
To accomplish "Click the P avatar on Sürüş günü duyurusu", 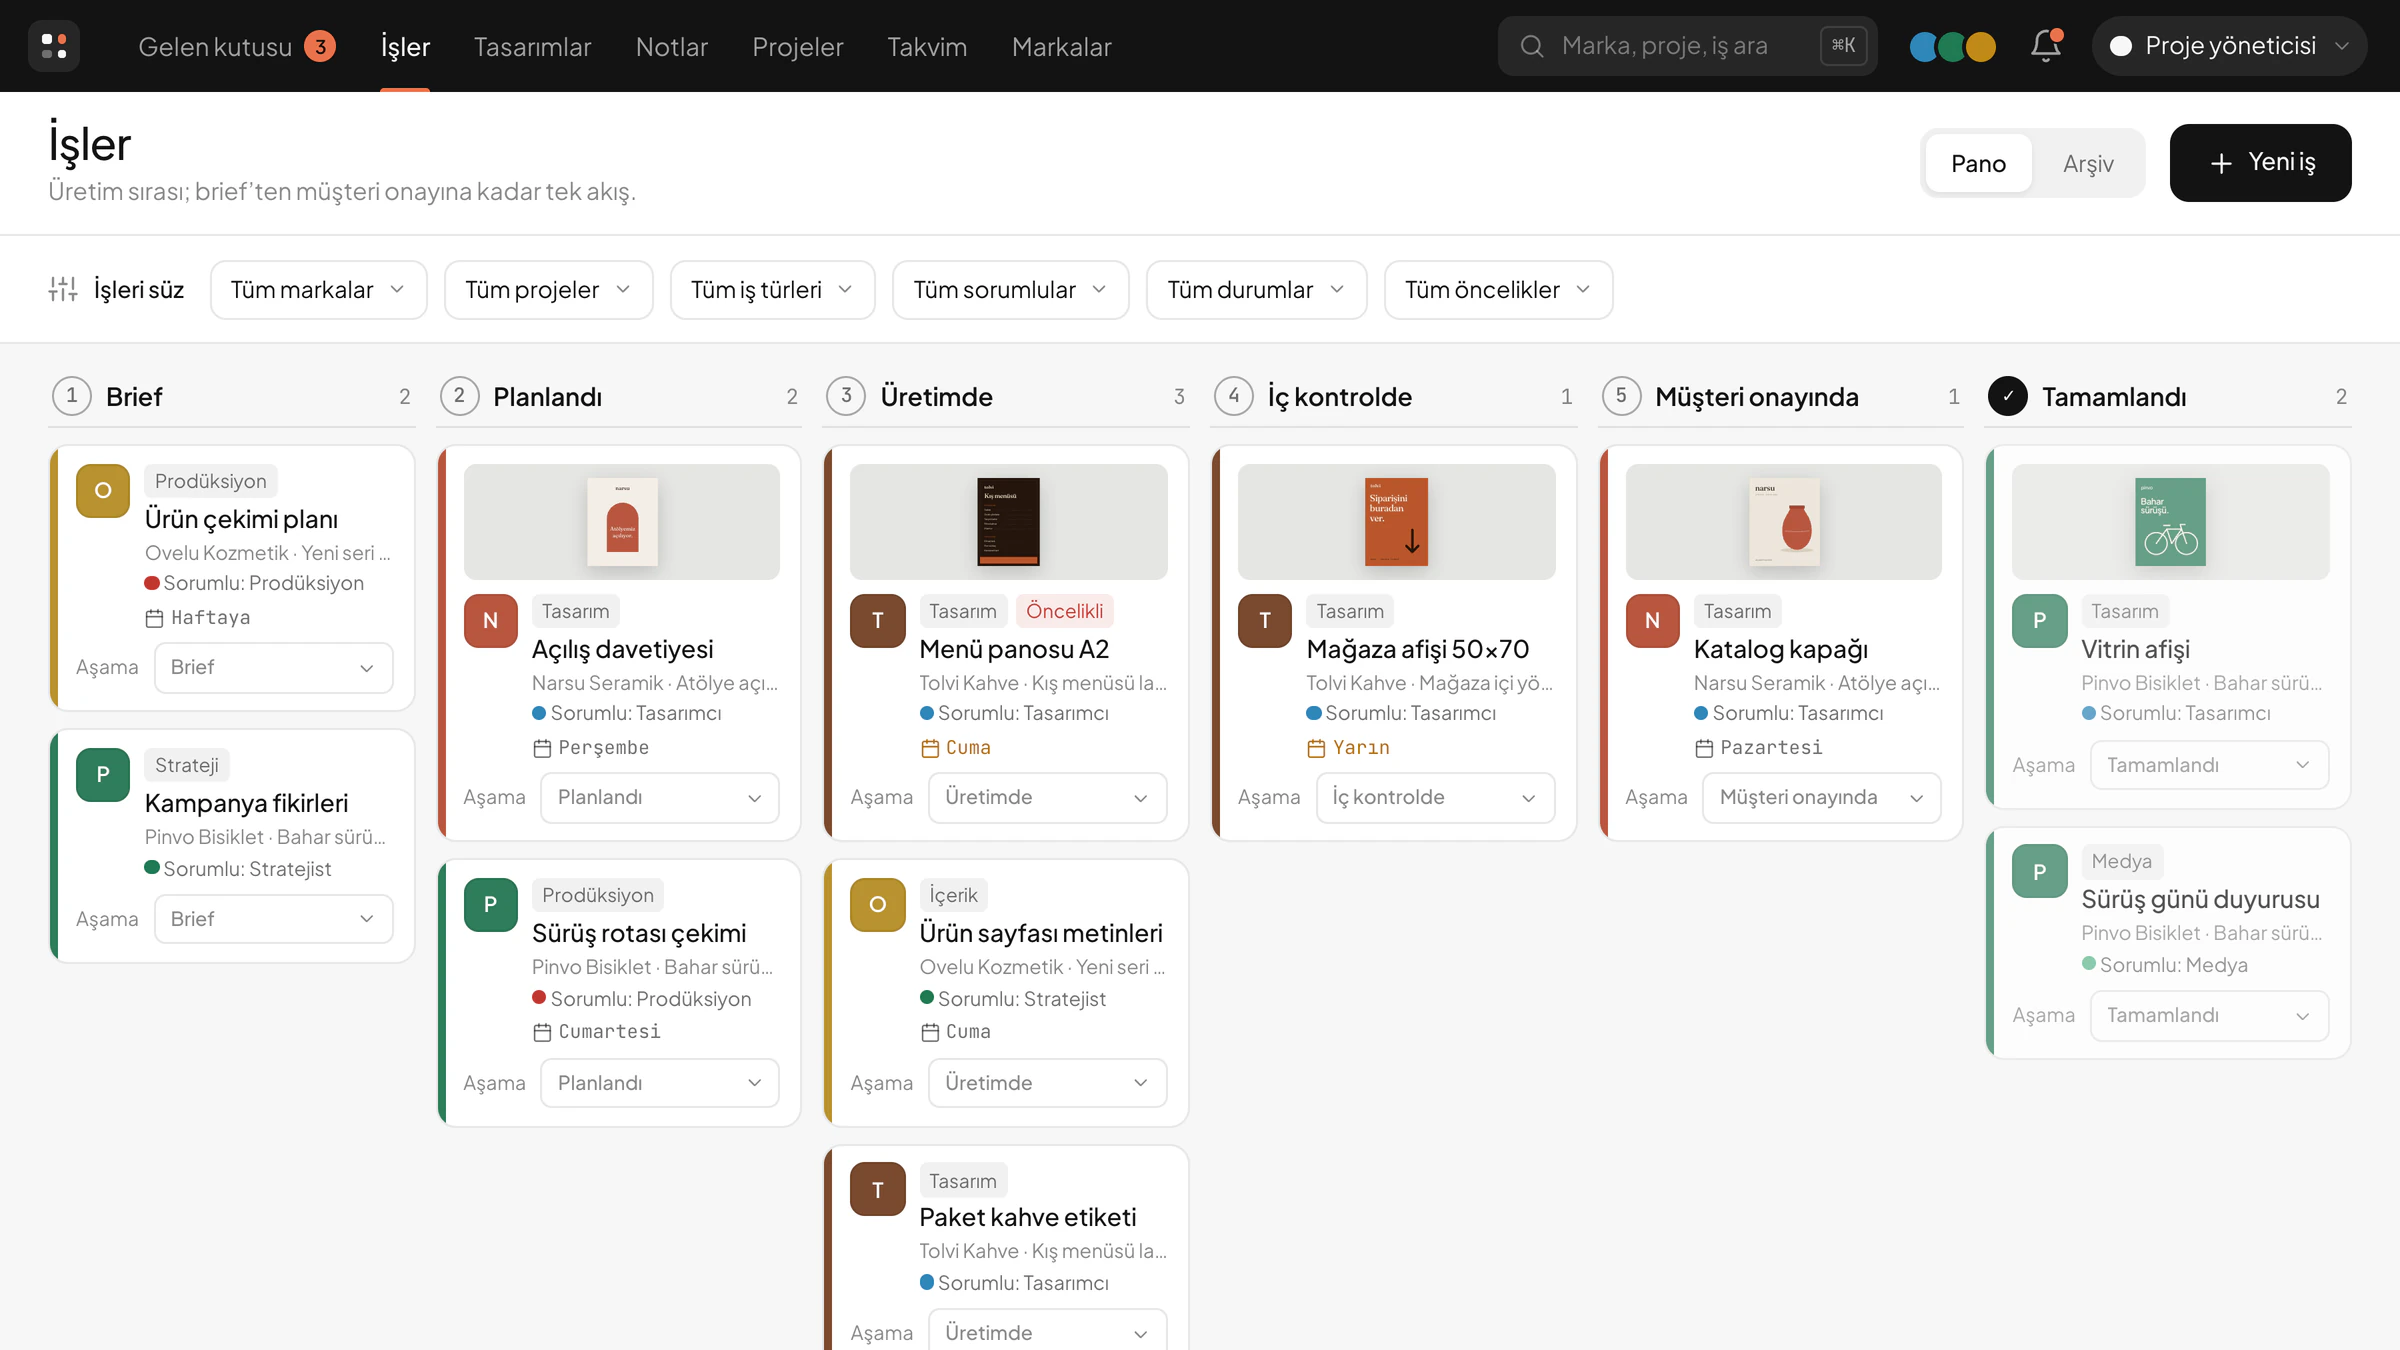I will pos(2039,871).
